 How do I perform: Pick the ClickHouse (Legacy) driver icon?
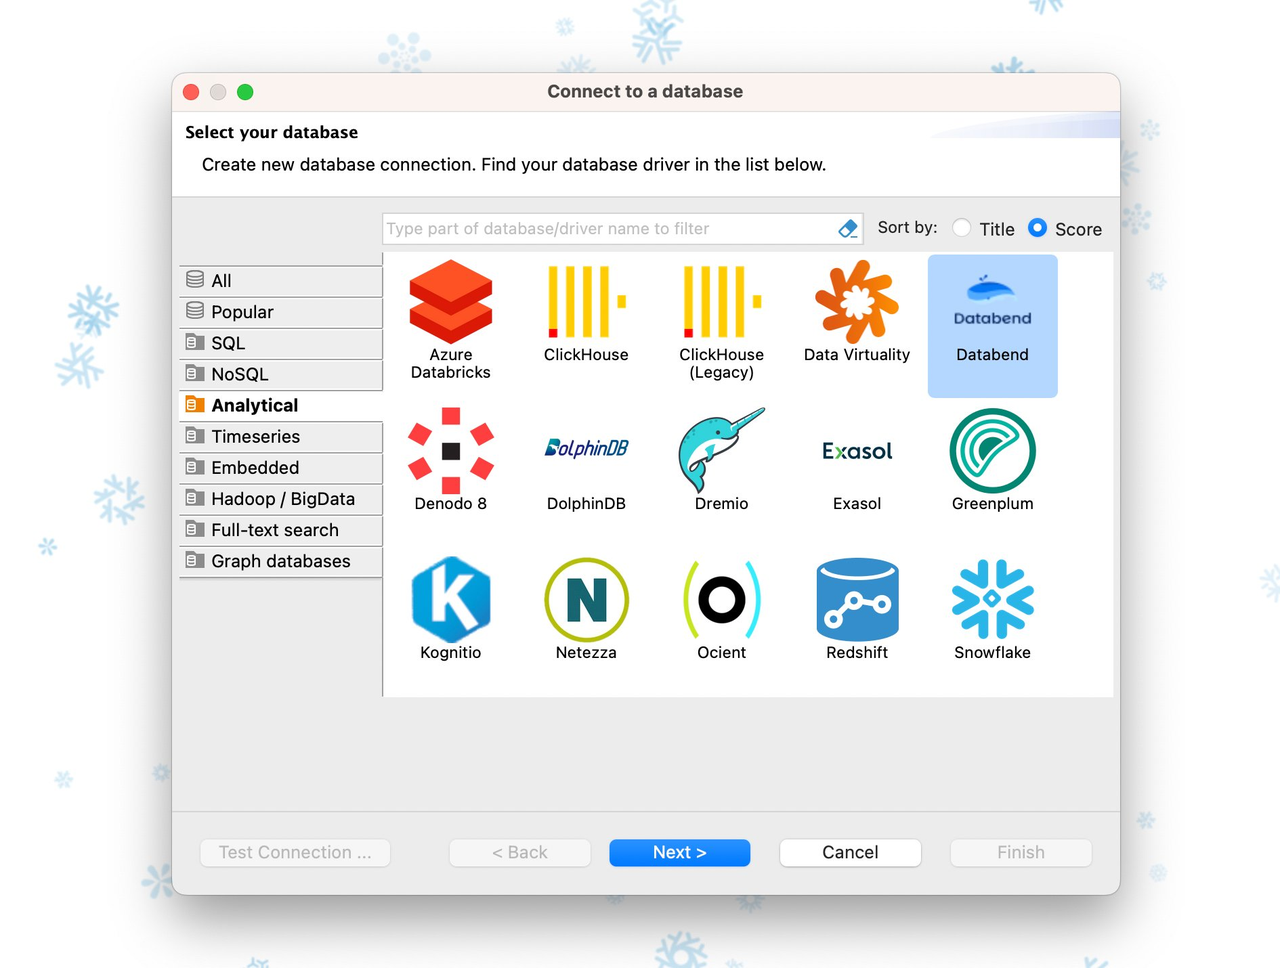coord(721,302)
